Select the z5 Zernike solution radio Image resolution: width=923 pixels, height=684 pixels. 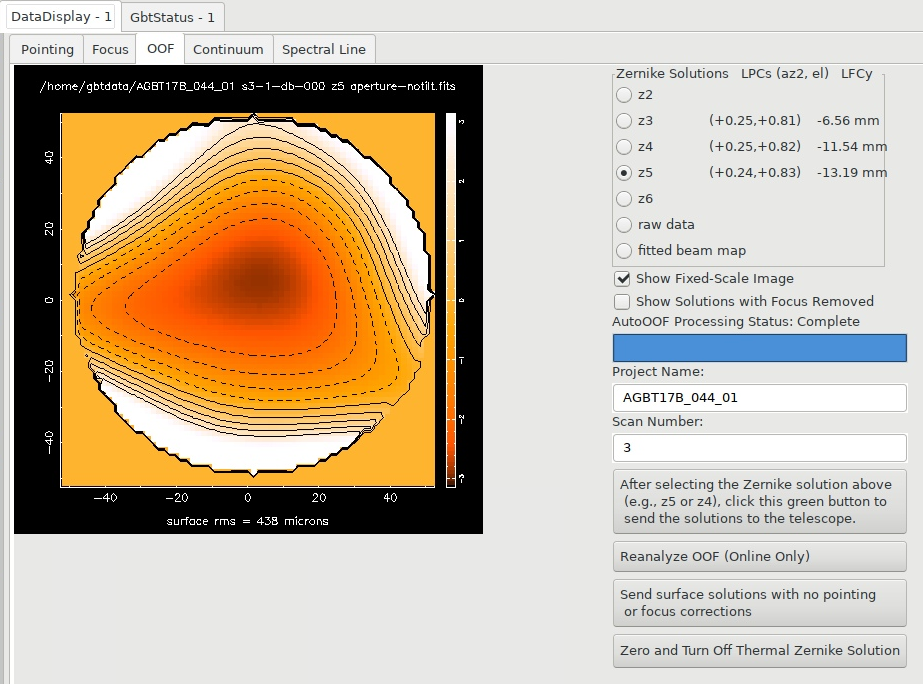[623, 172]
